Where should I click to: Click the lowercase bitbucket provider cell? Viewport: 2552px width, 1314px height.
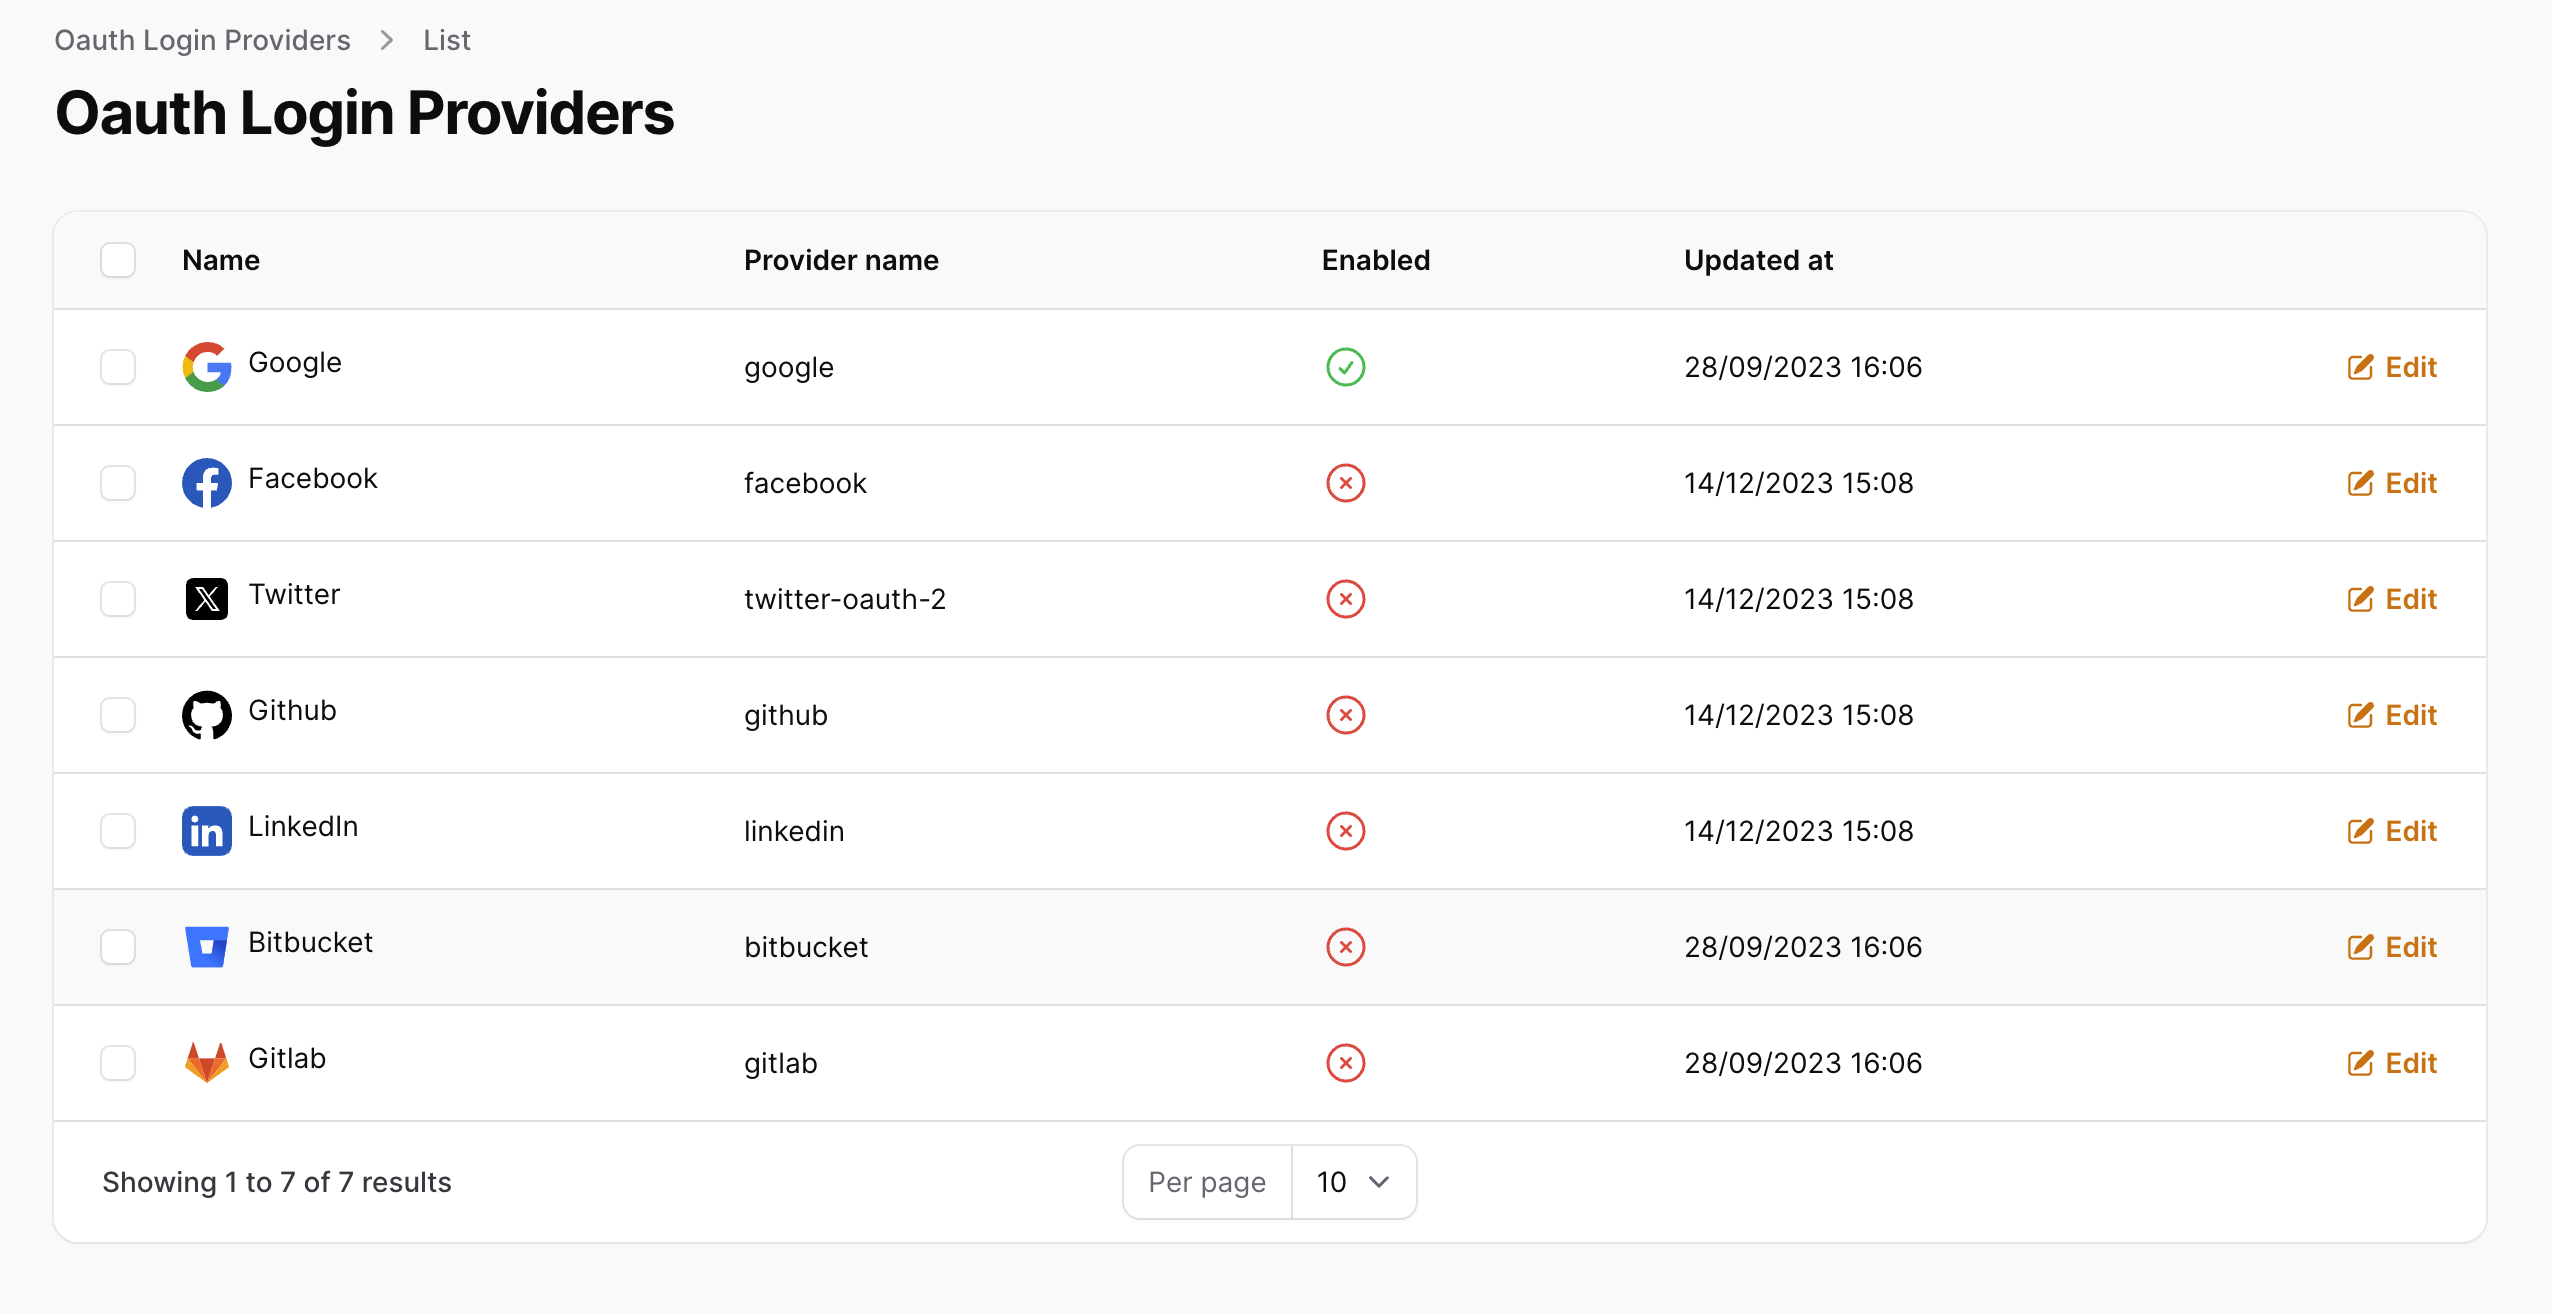(x=806, y=947)
